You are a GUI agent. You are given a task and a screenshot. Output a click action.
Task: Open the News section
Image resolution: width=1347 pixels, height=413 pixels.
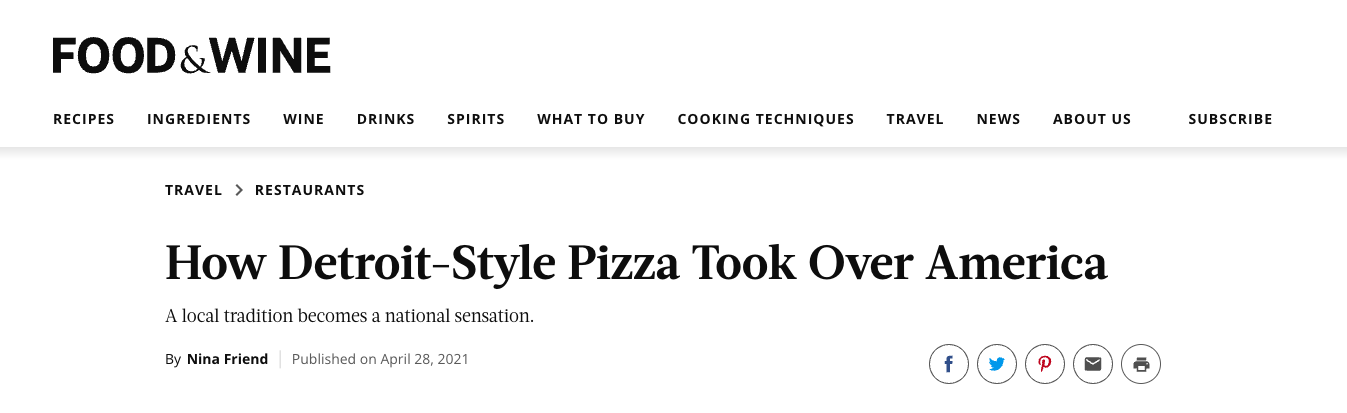tap(999, 119)
